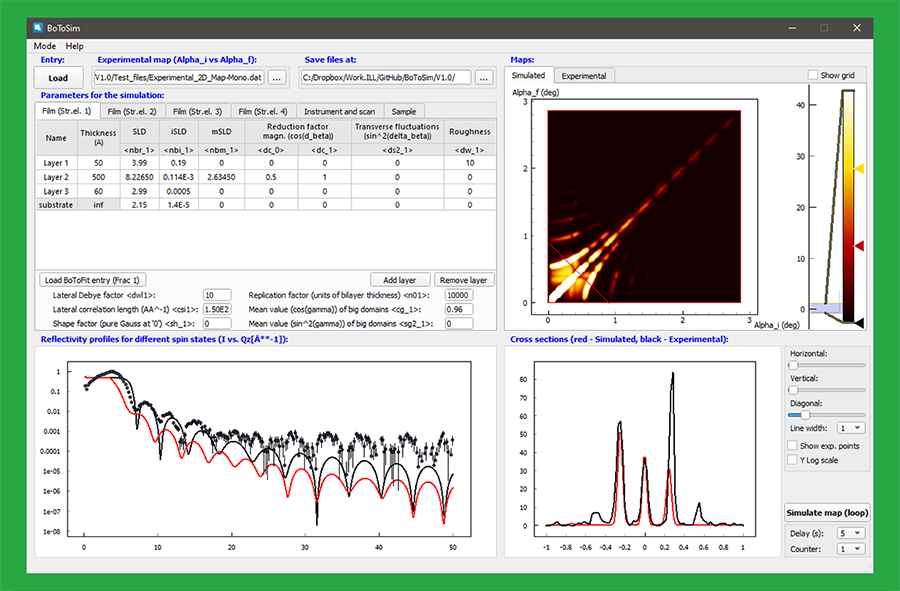Expand the Counter dropdown
This screenshot has height=591, width=900.
(850, 549)
